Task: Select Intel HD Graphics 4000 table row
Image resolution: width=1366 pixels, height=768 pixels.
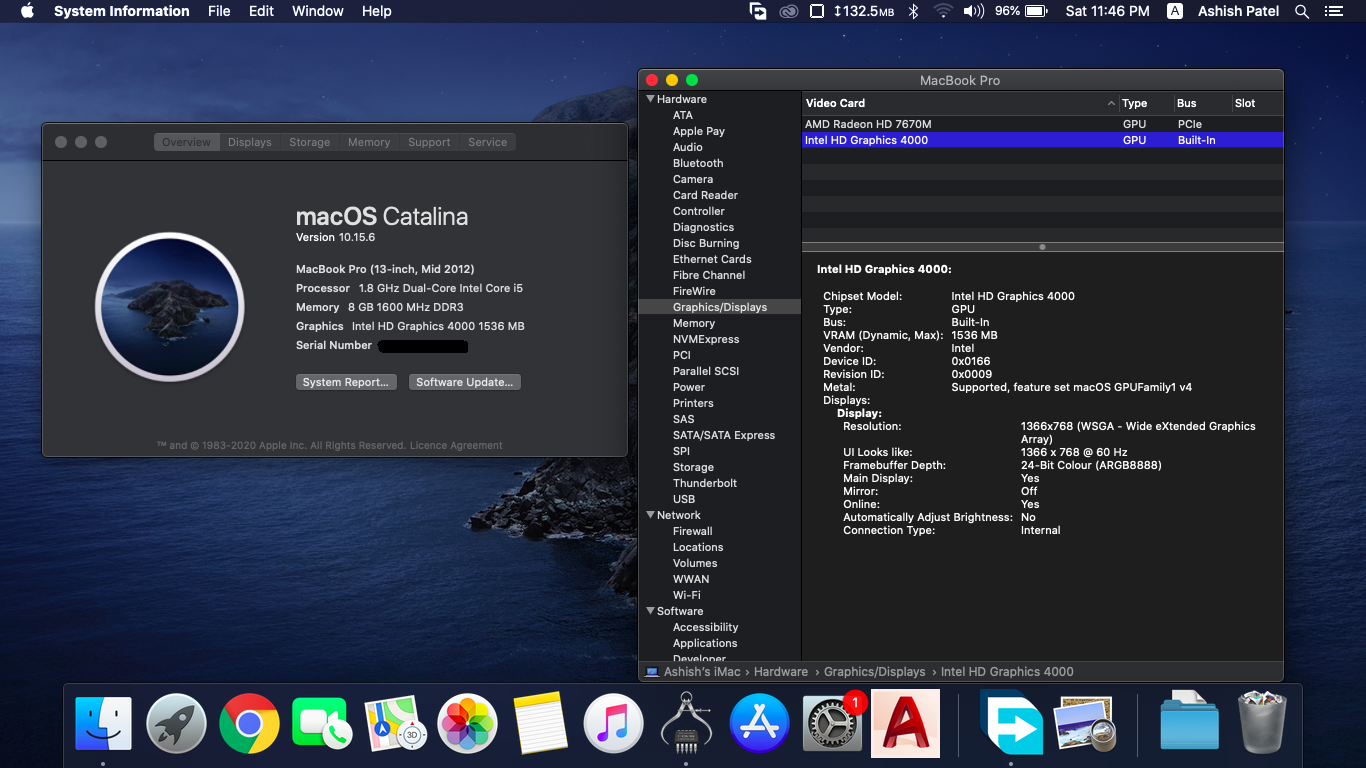Action: [1043, 140]
